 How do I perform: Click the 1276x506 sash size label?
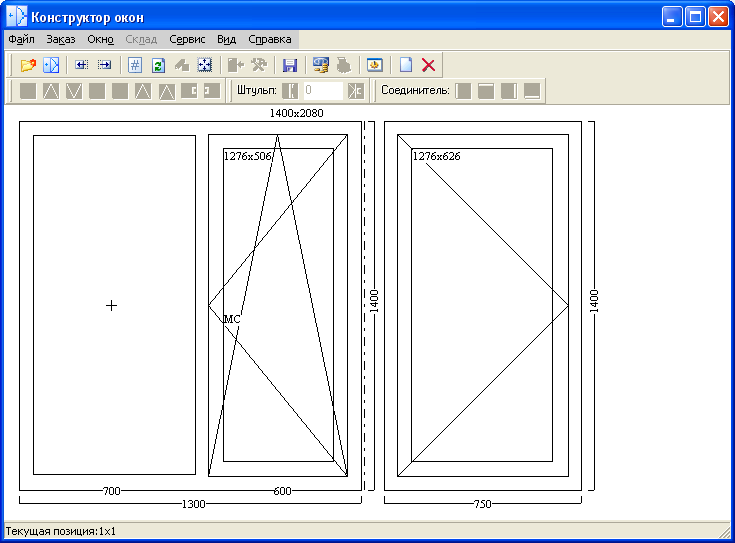coord(248,156)
